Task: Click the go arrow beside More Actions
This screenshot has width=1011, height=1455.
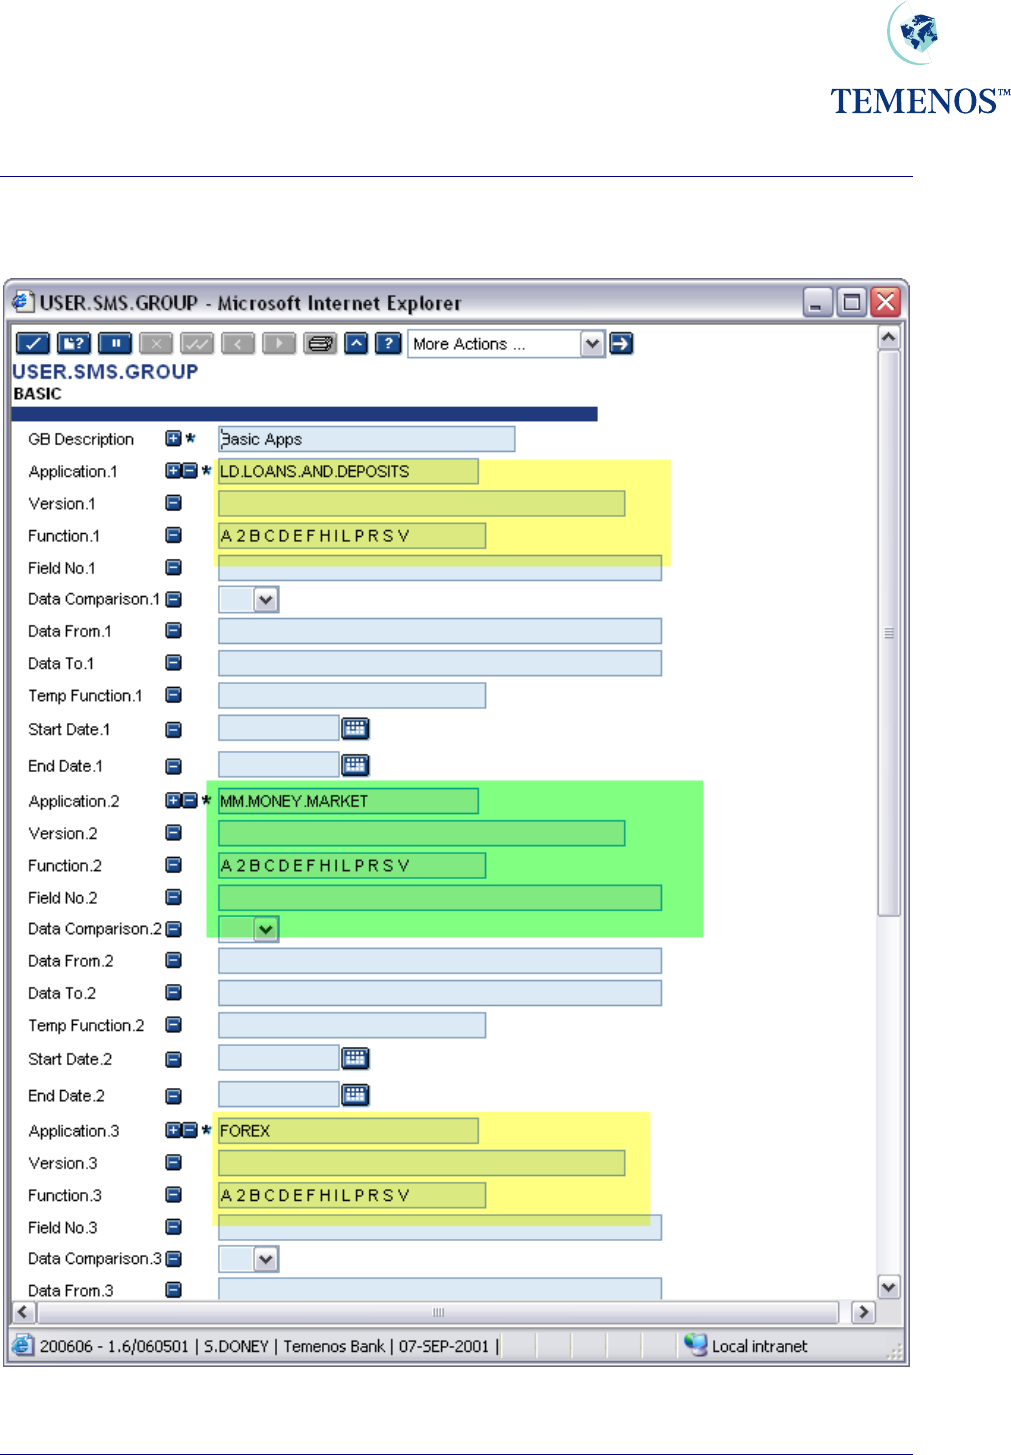Action: tap(621, 344)
